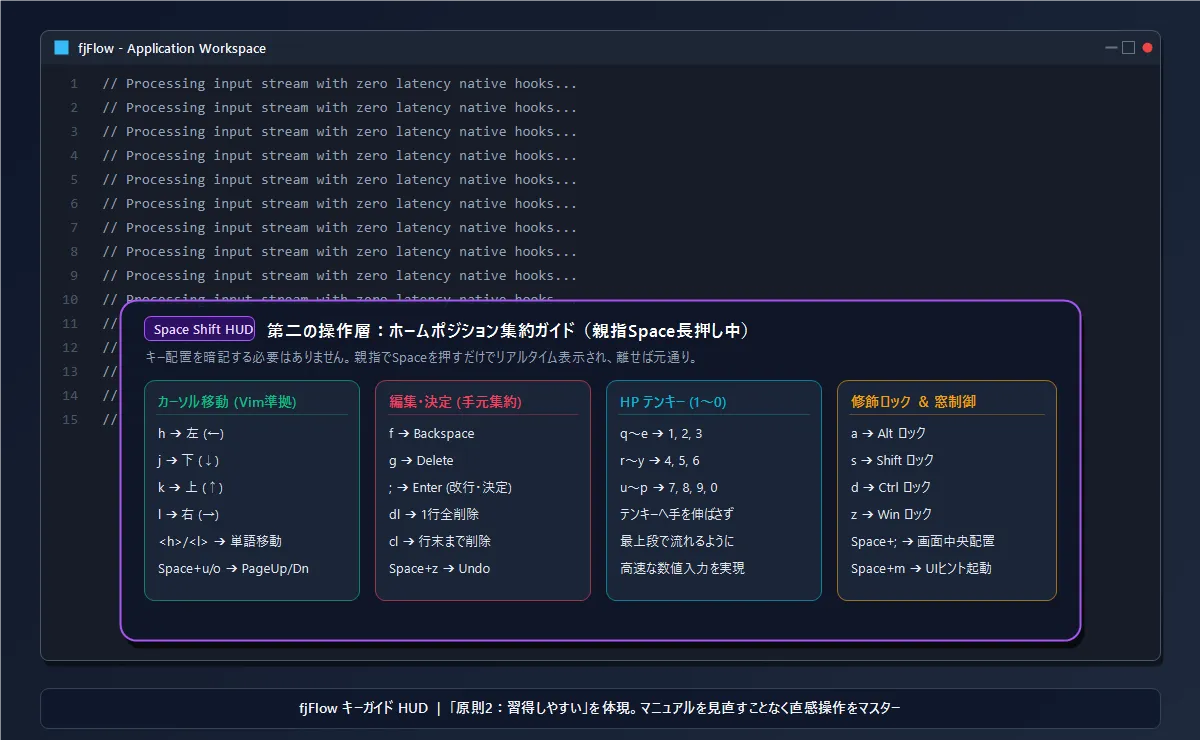Click line number 3 in the gutter
Image resolution: width=1200 pixels, height=740 pixels.
point(74,132)
